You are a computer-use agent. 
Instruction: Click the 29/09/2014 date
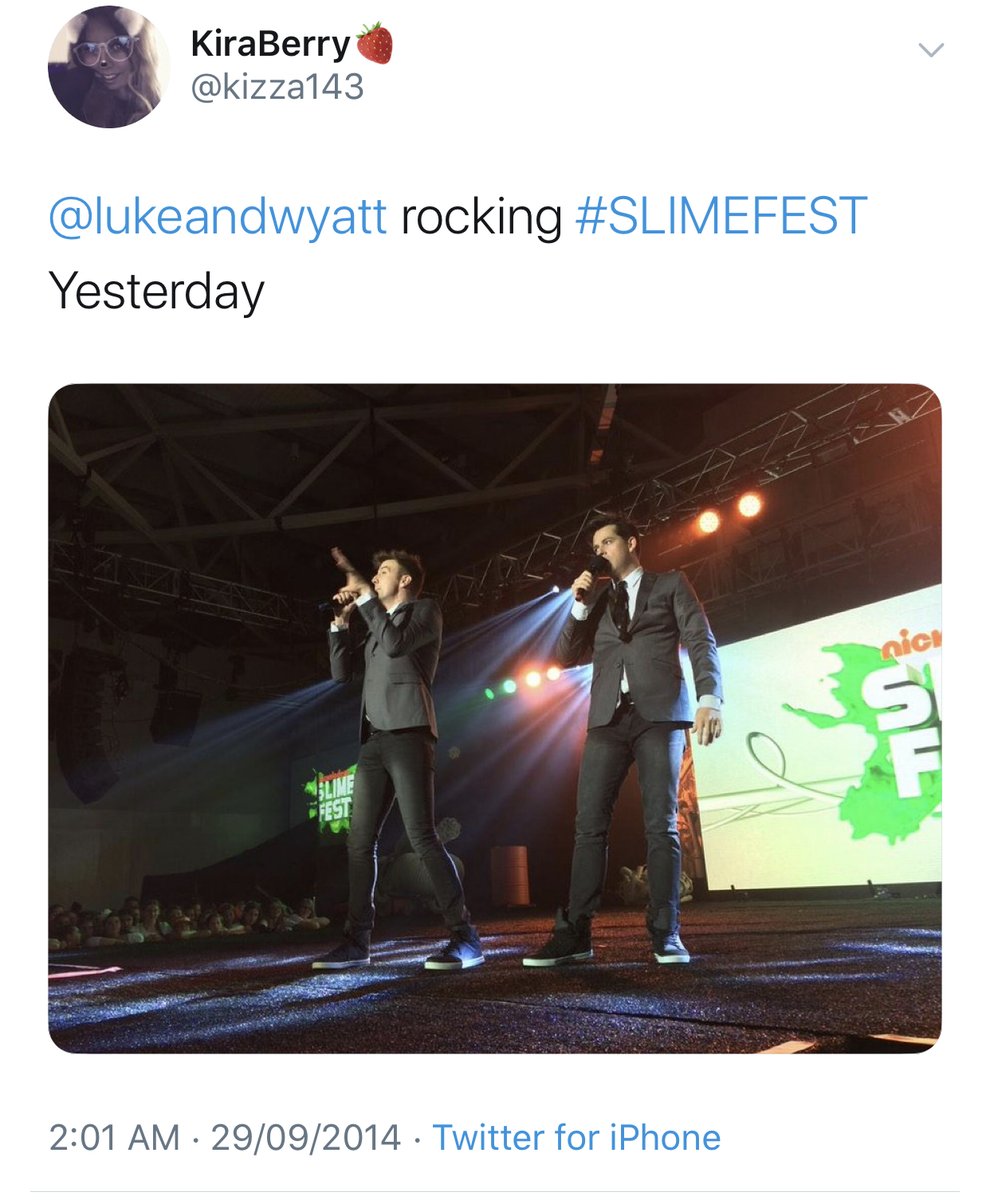coord(306,1138)
